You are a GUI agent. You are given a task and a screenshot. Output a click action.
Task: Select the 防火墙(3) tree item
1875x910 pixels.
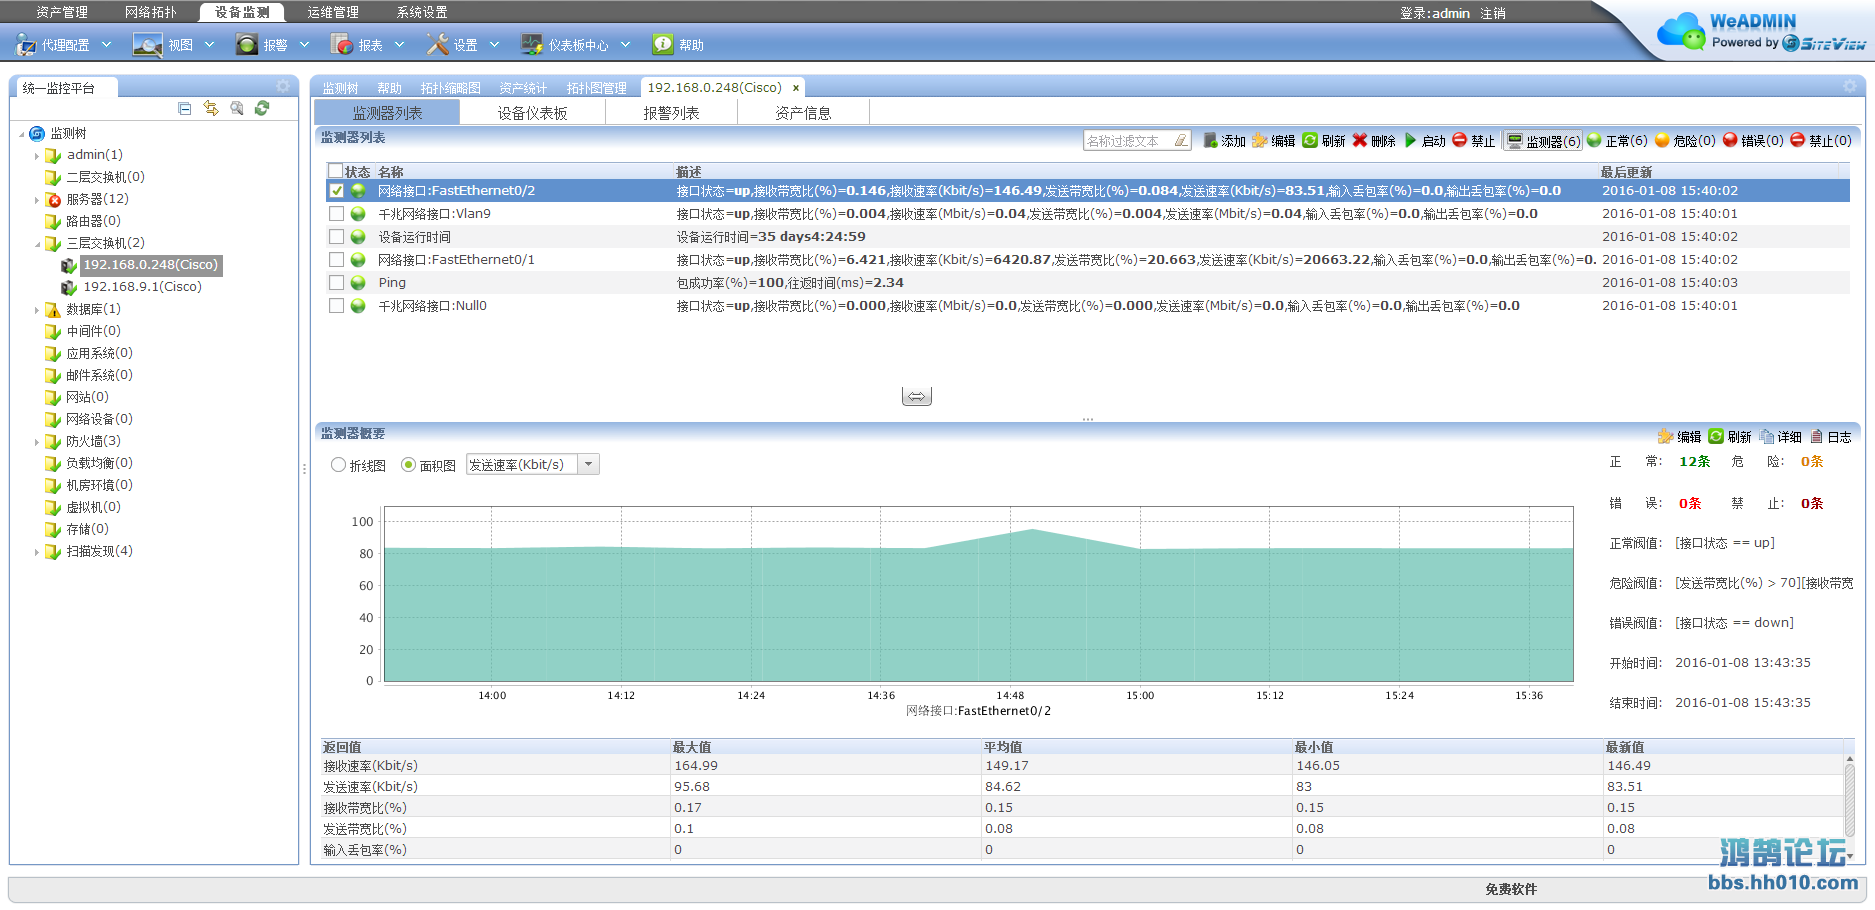(x=93, y=441)
